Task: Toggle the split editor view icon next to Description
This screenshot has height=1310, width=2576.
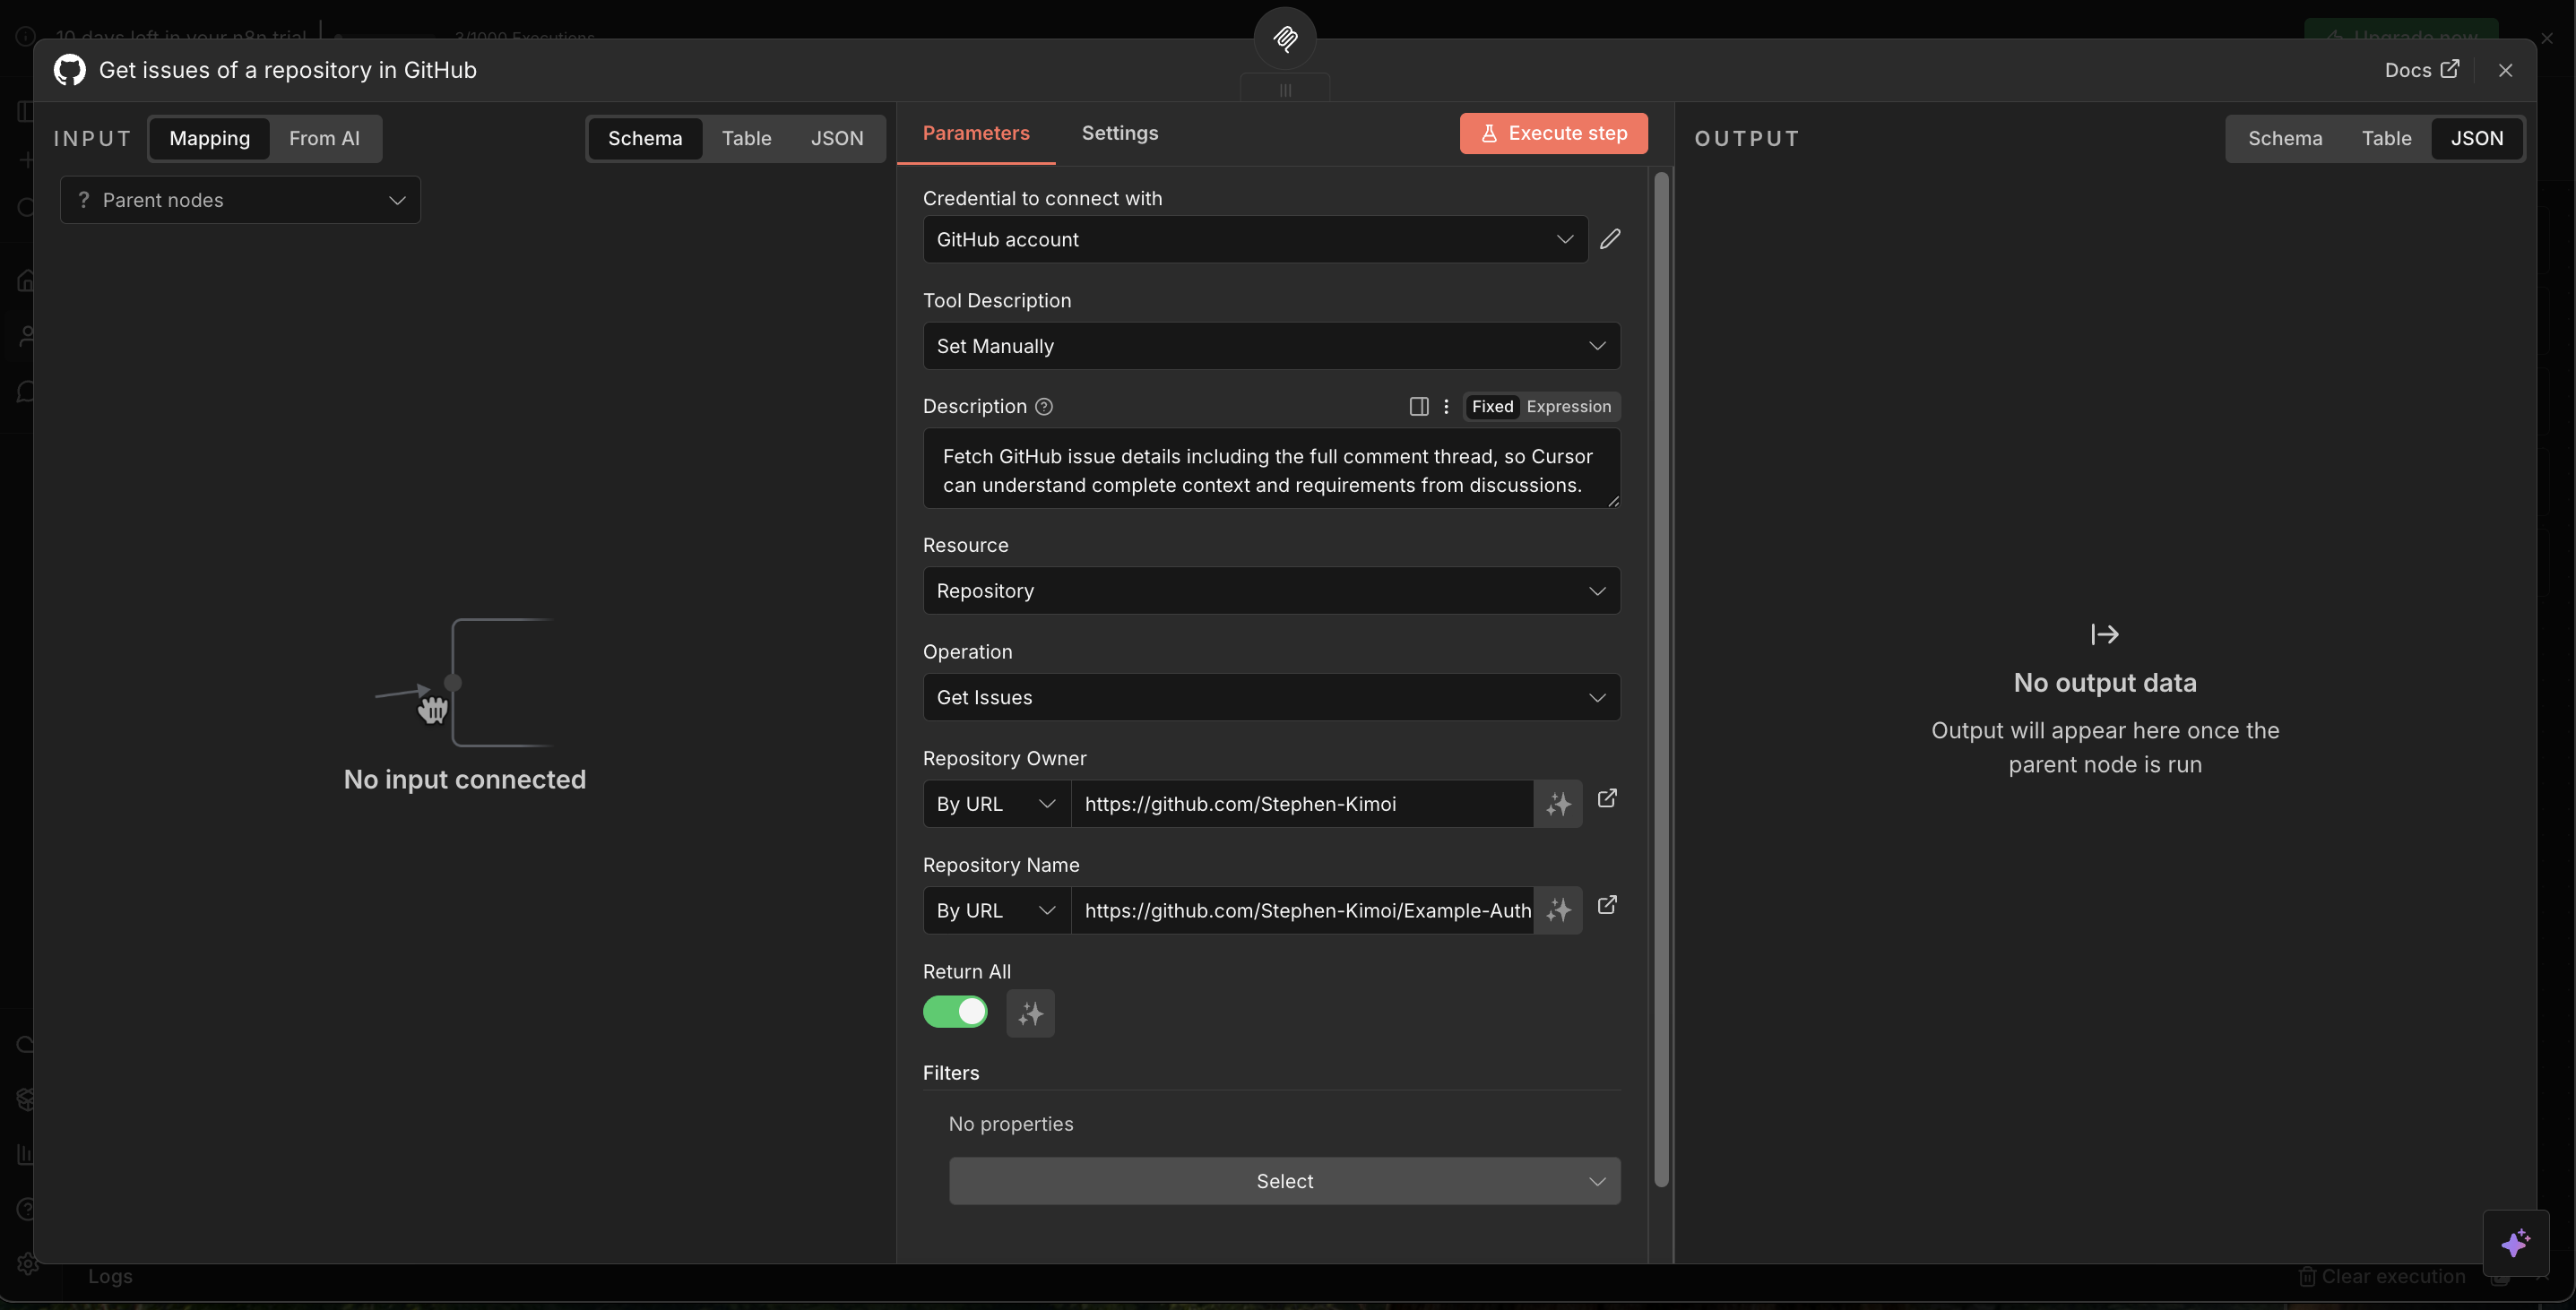Action: [1418, 406]
